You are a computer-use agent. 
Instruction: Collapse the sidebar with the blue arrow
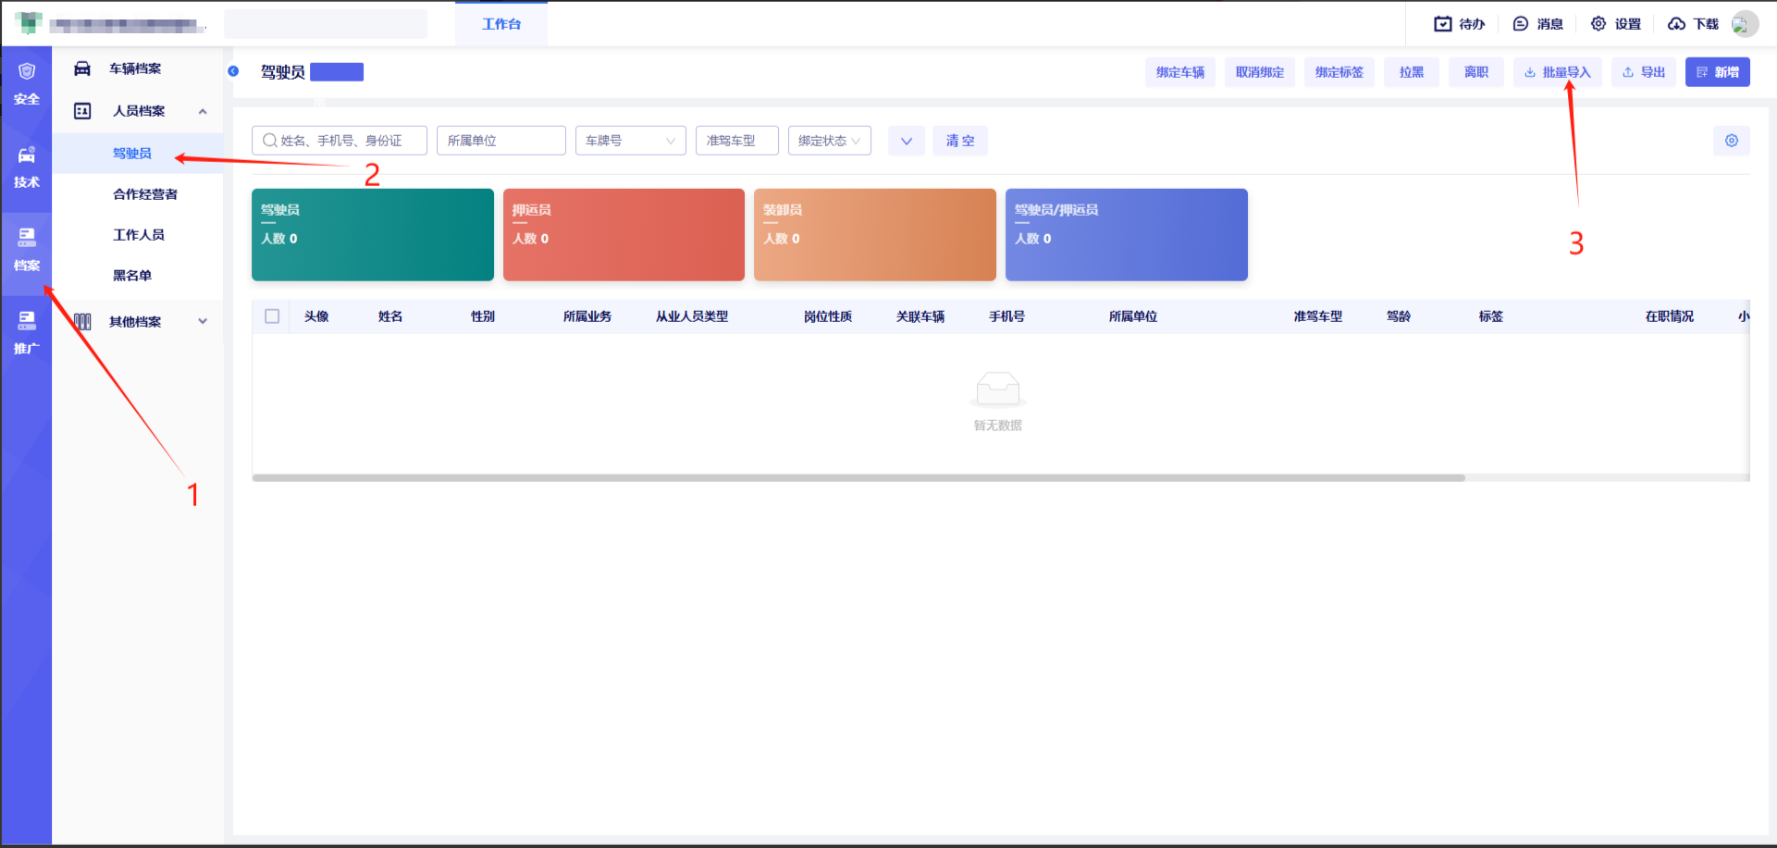pos(233,71)
